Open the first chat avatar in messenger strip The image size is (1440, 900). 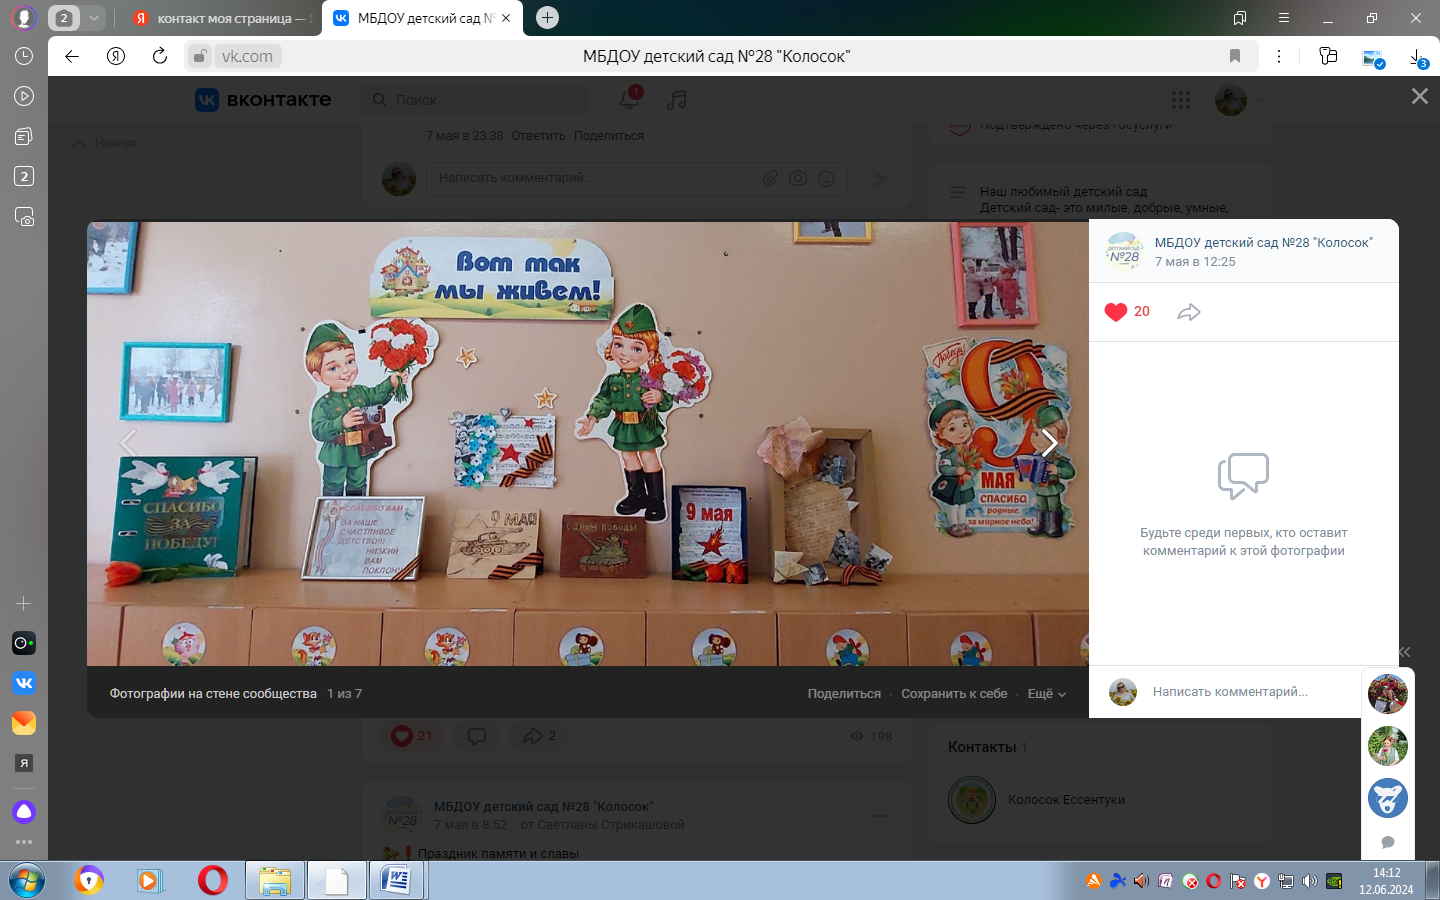[x=1388, y=694]
